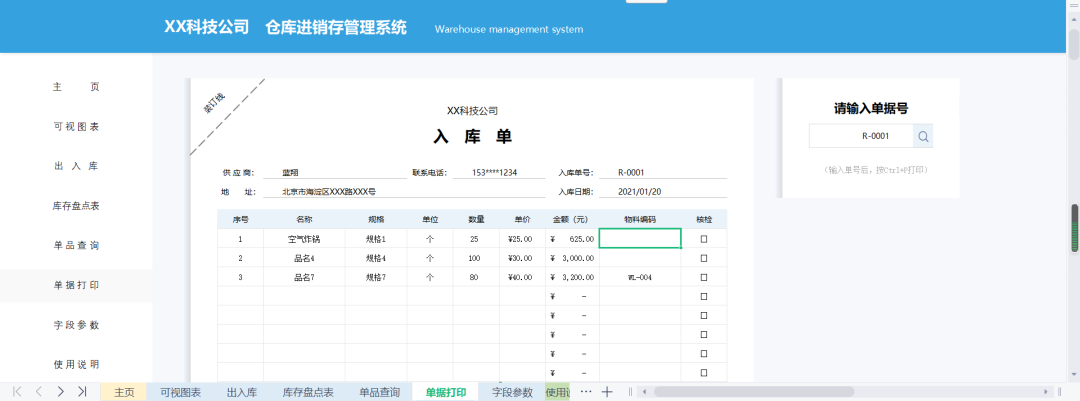
Task: Click the R-0001 document number input
Action: point(861,136)
